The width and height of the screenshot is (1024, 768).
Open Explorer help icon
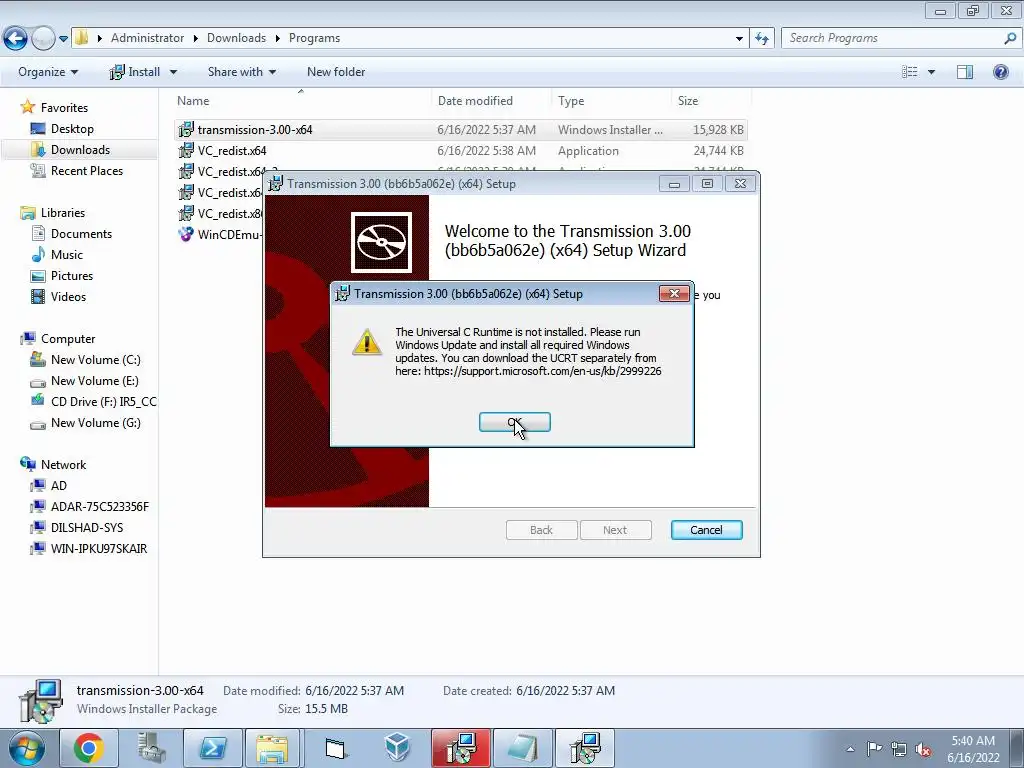click(x=1000, y=72)
